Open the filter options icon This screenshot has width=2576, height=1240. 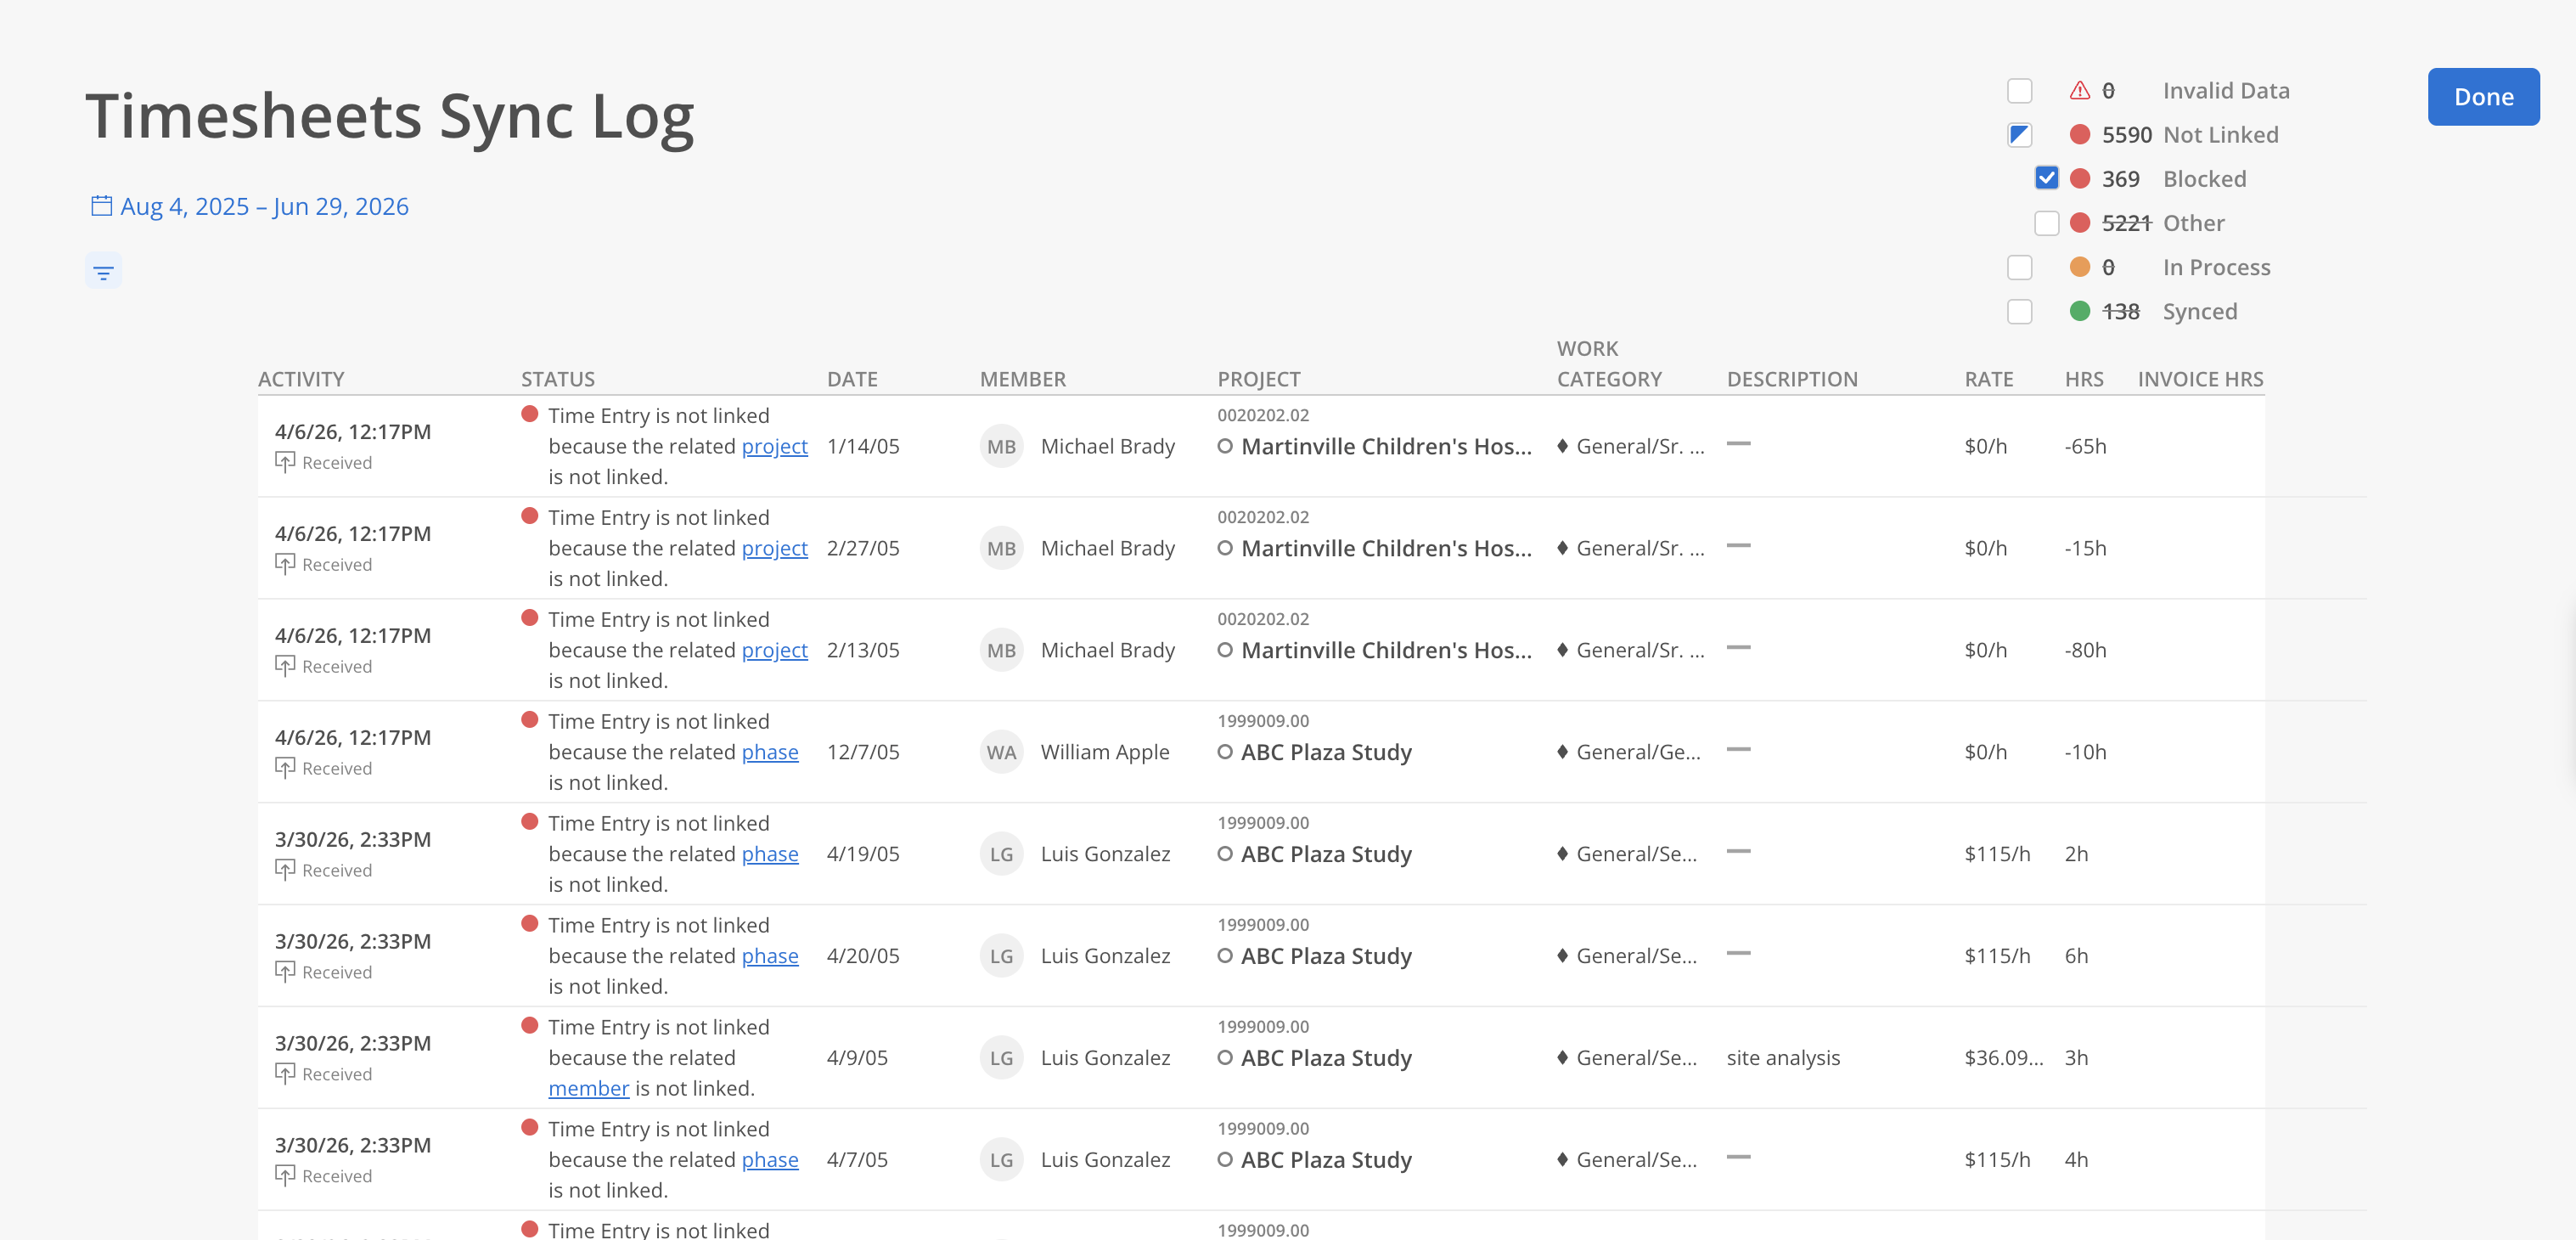point(103,272)
